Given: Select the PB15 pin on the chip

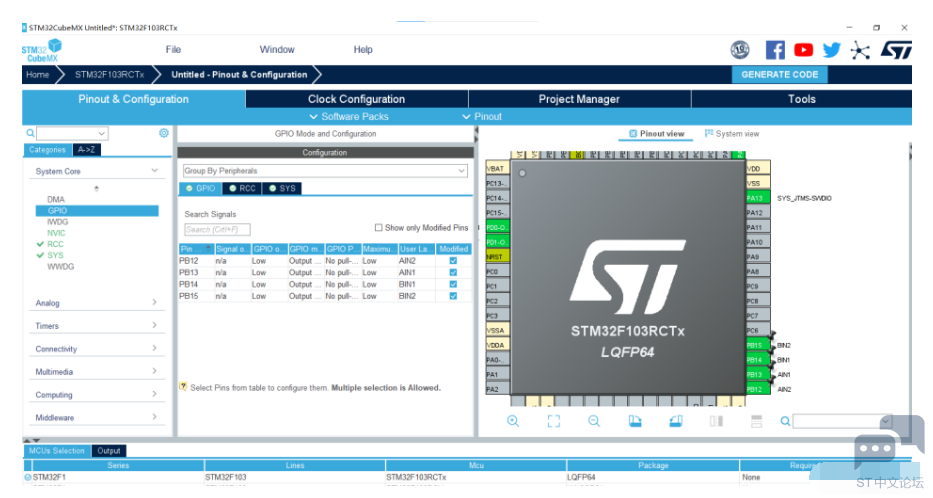Looking at the screenshot, I should pyautogui.click(x=757, y=345).
